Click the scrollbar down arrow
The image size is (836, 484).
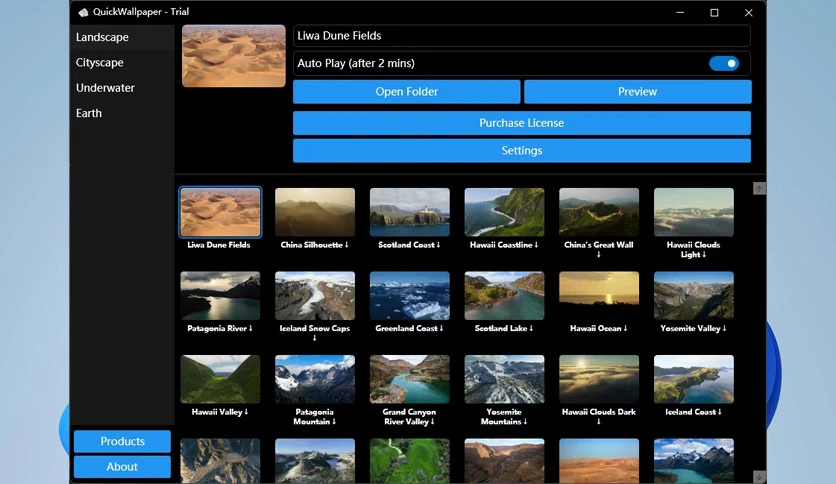point(759,476)
